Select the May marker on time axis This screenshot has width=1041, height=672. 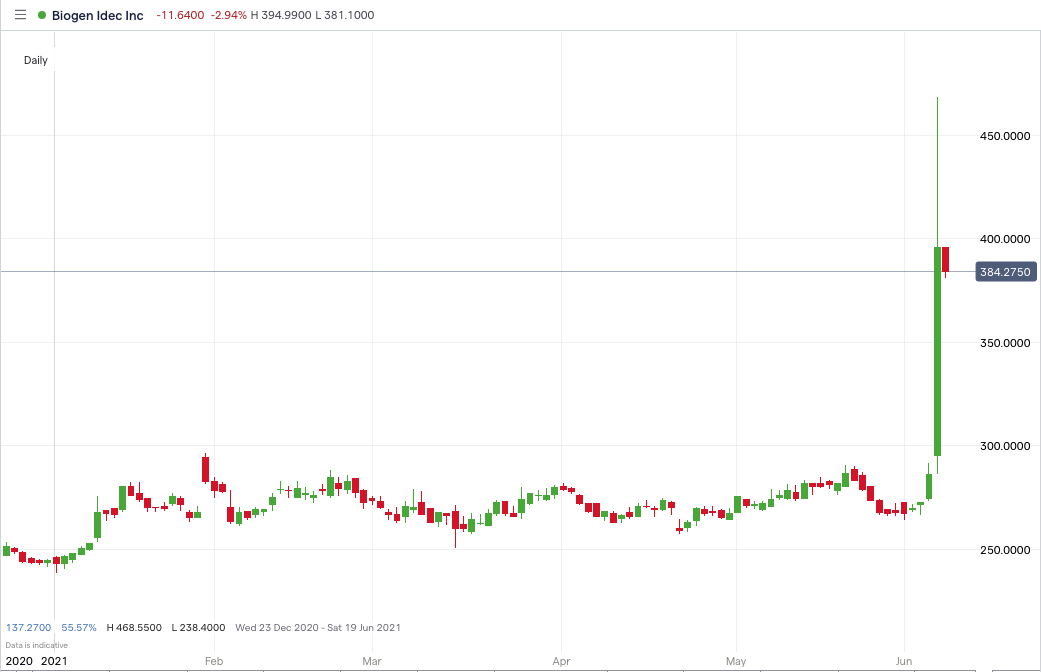tap(736, 661)
